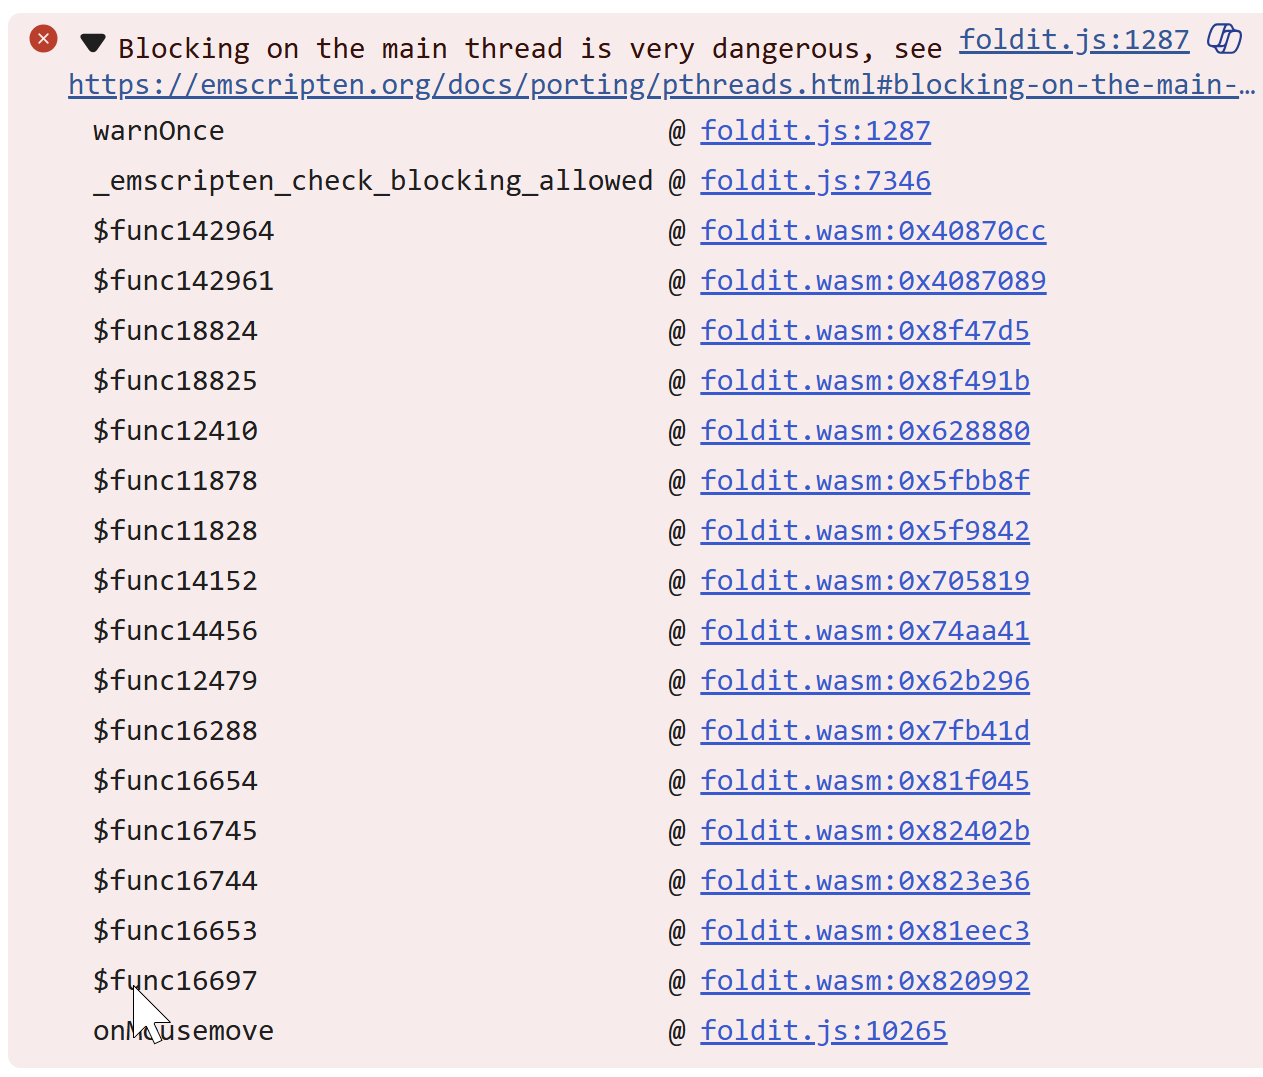This screenshot has height=1077, width=1263.
Task: Open the foldit.wasm:0x628880 link
Action: 864,431
